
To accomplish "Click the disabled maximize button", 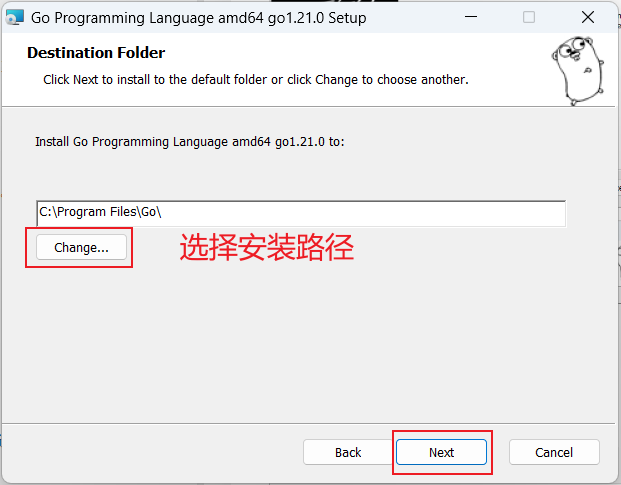I will coord(529,17).
